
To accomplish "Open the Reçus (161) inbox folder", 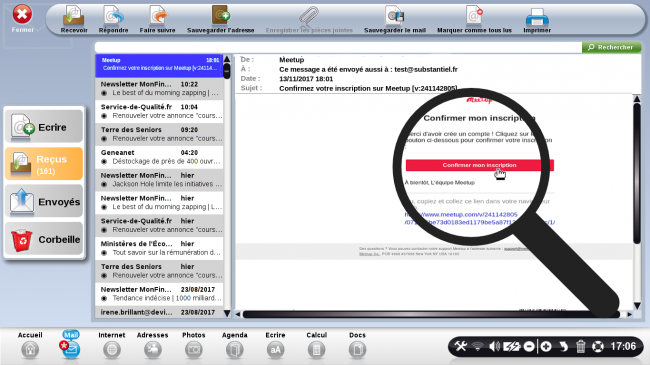I will click(44, 164).
